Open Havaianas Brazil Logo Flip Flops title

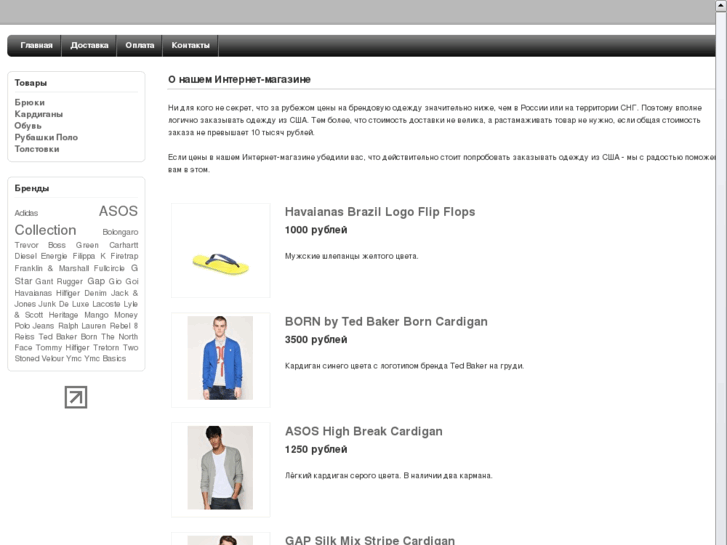[x=380, y=212]
